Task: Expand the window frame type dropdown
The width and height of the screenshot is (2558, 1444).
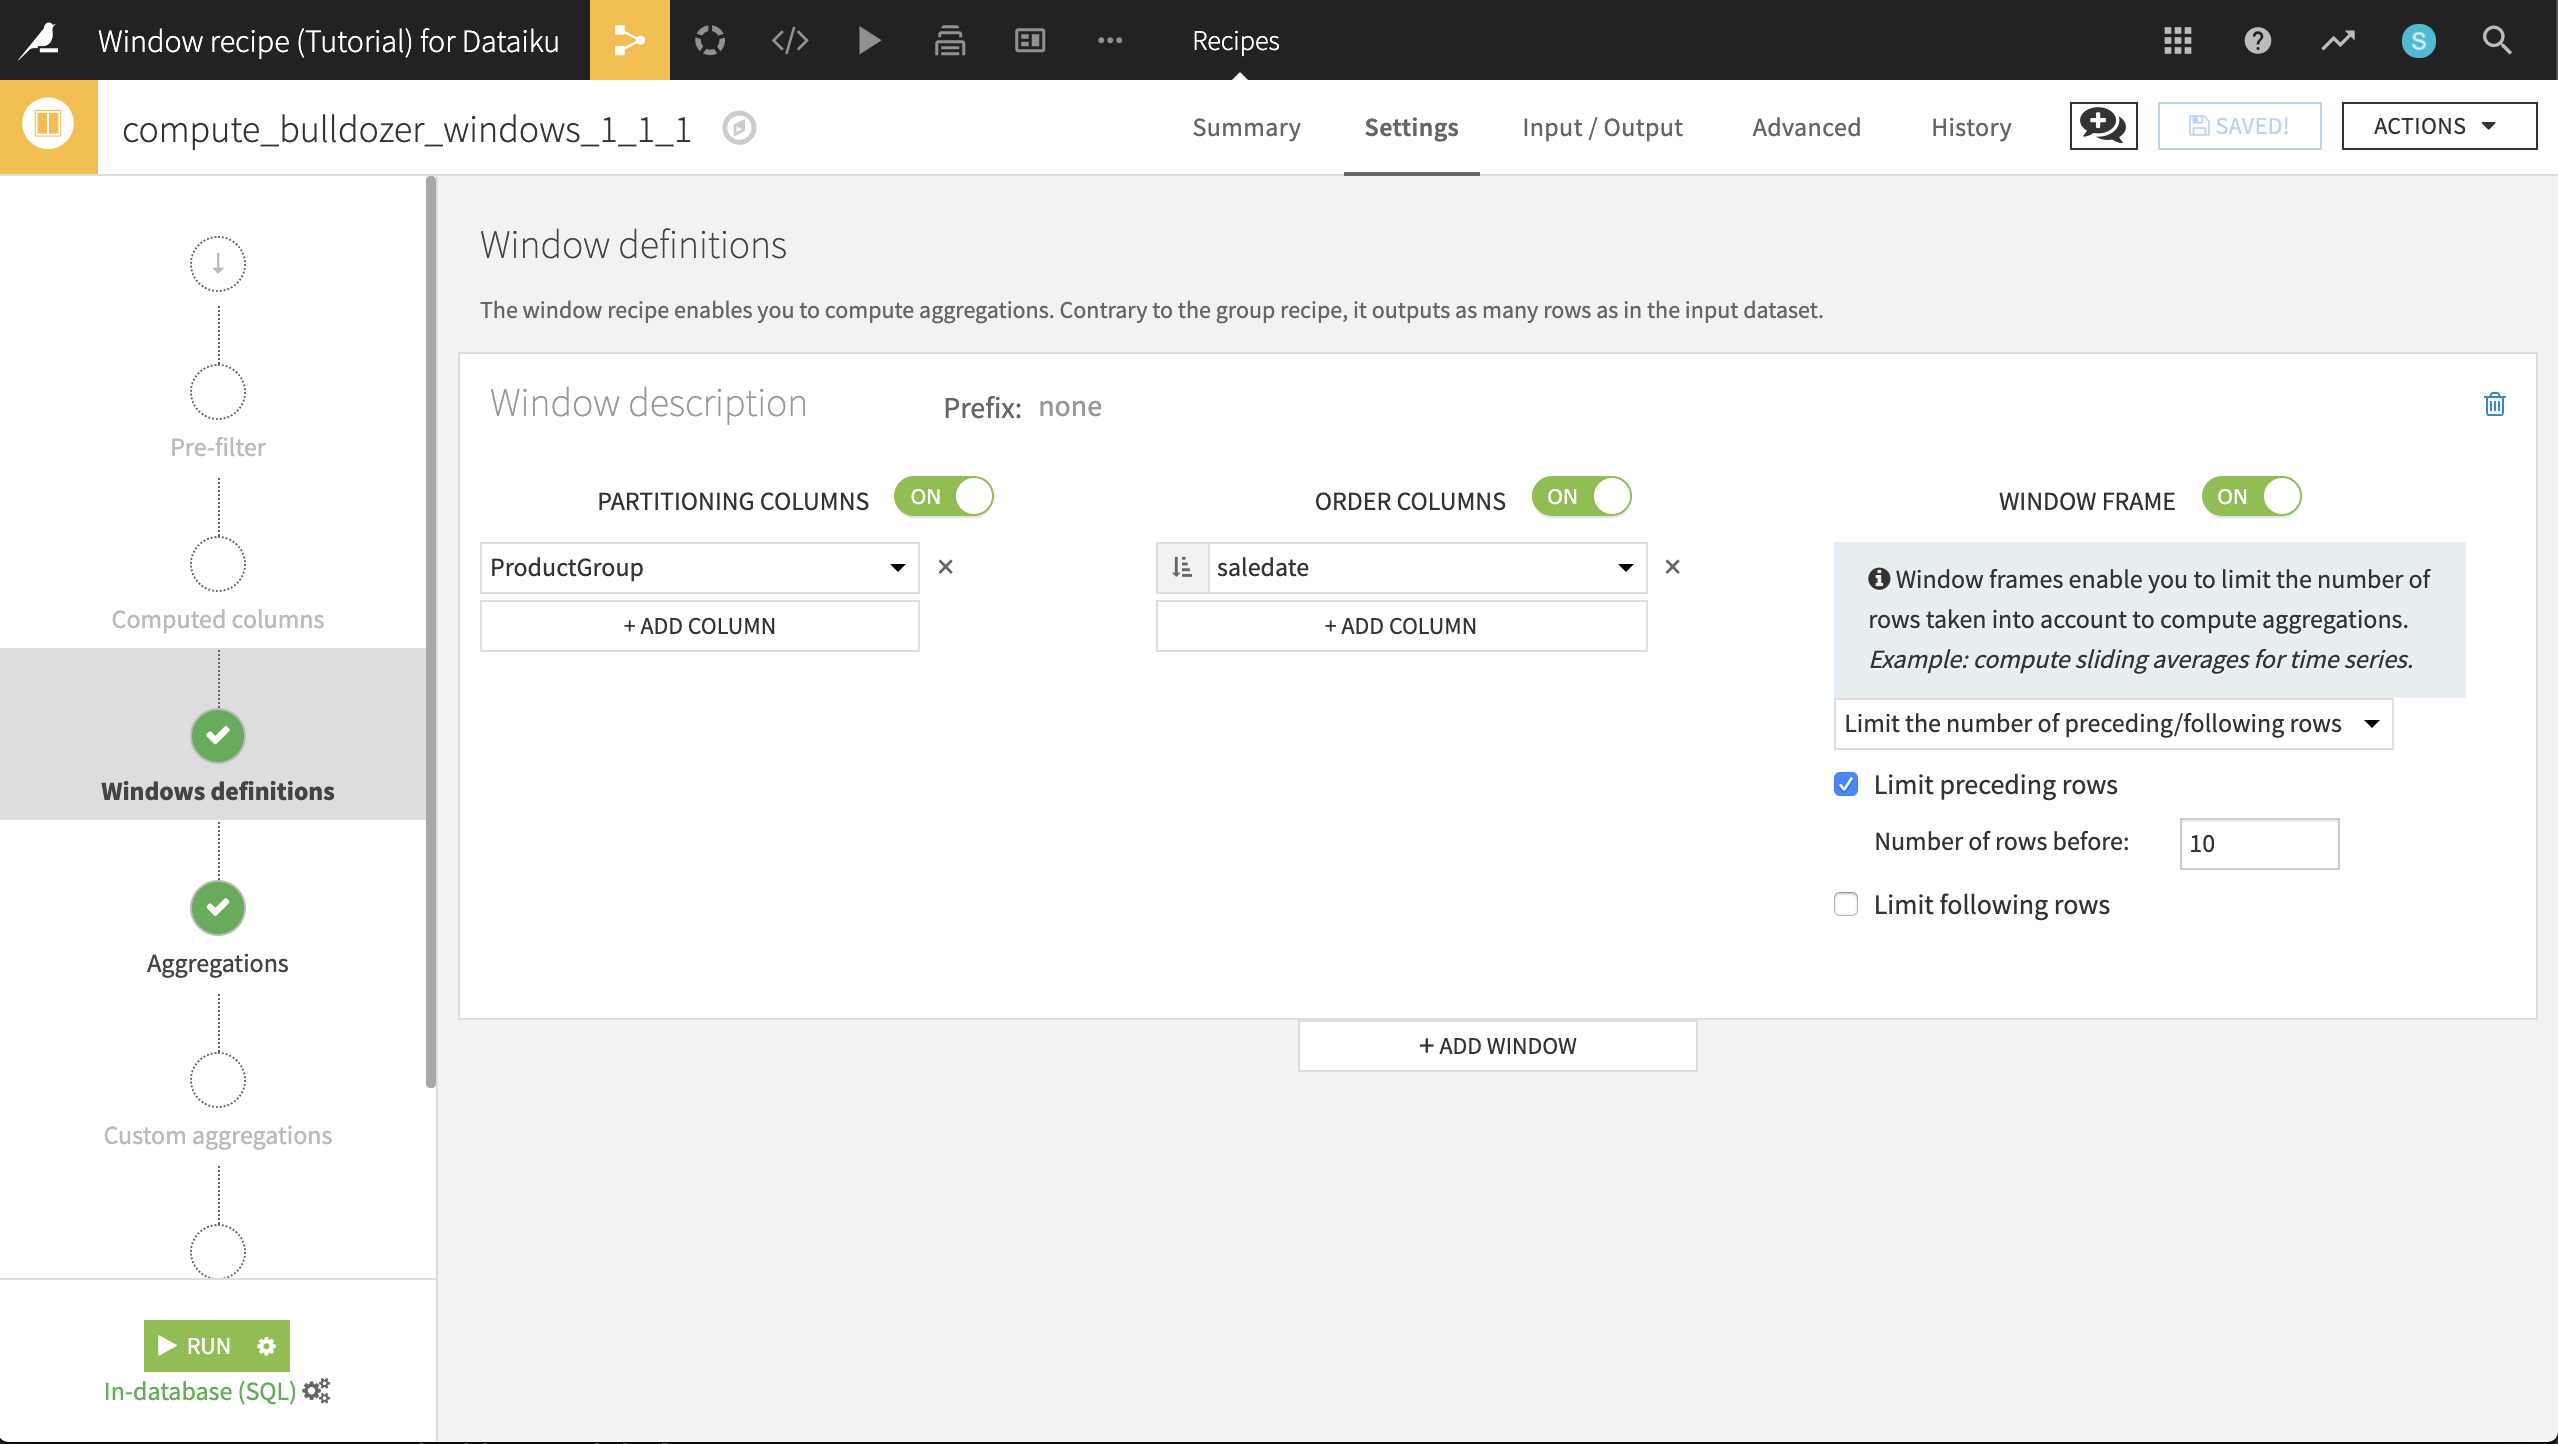Action: coord(2108,722)
